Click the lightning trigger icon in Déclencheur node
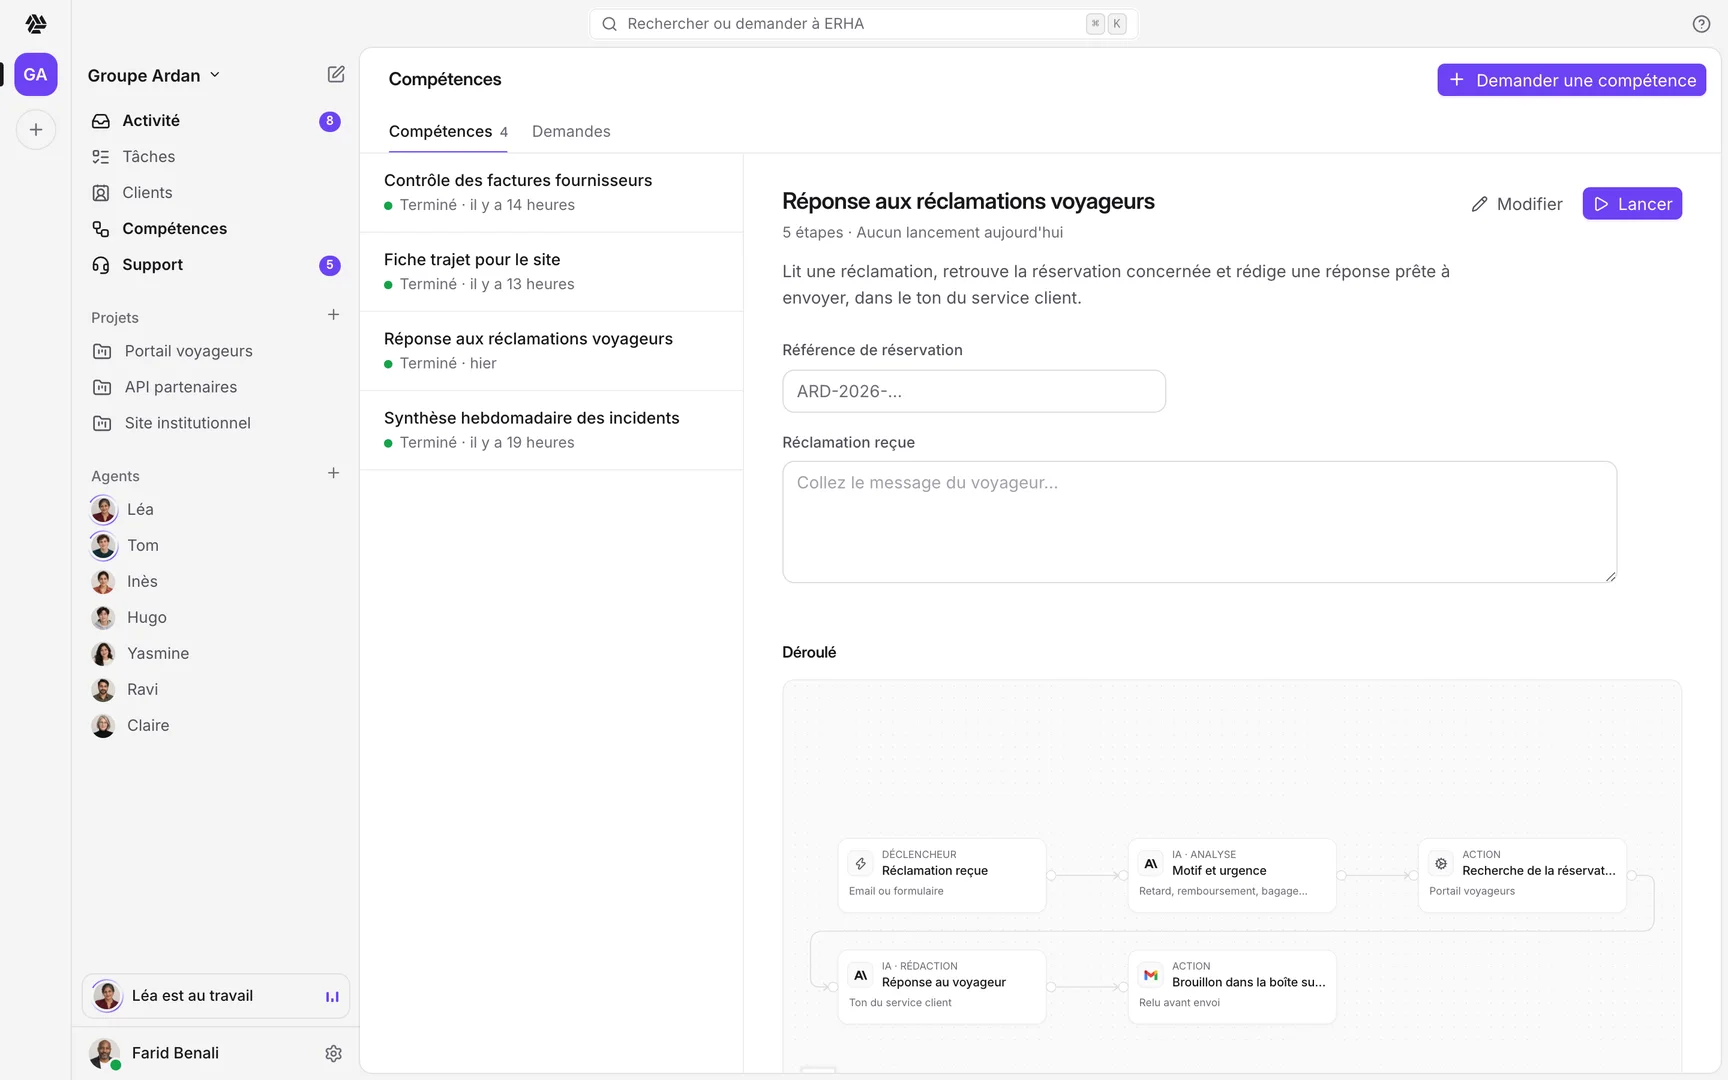The width and height of the screenshot is (1728, 1080). tap(861, 863)
